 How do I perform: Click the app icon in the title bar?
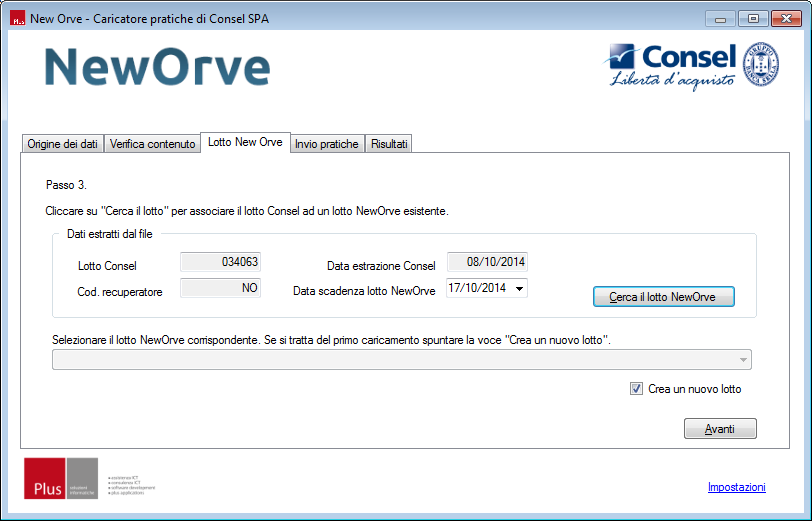[18, 19]
